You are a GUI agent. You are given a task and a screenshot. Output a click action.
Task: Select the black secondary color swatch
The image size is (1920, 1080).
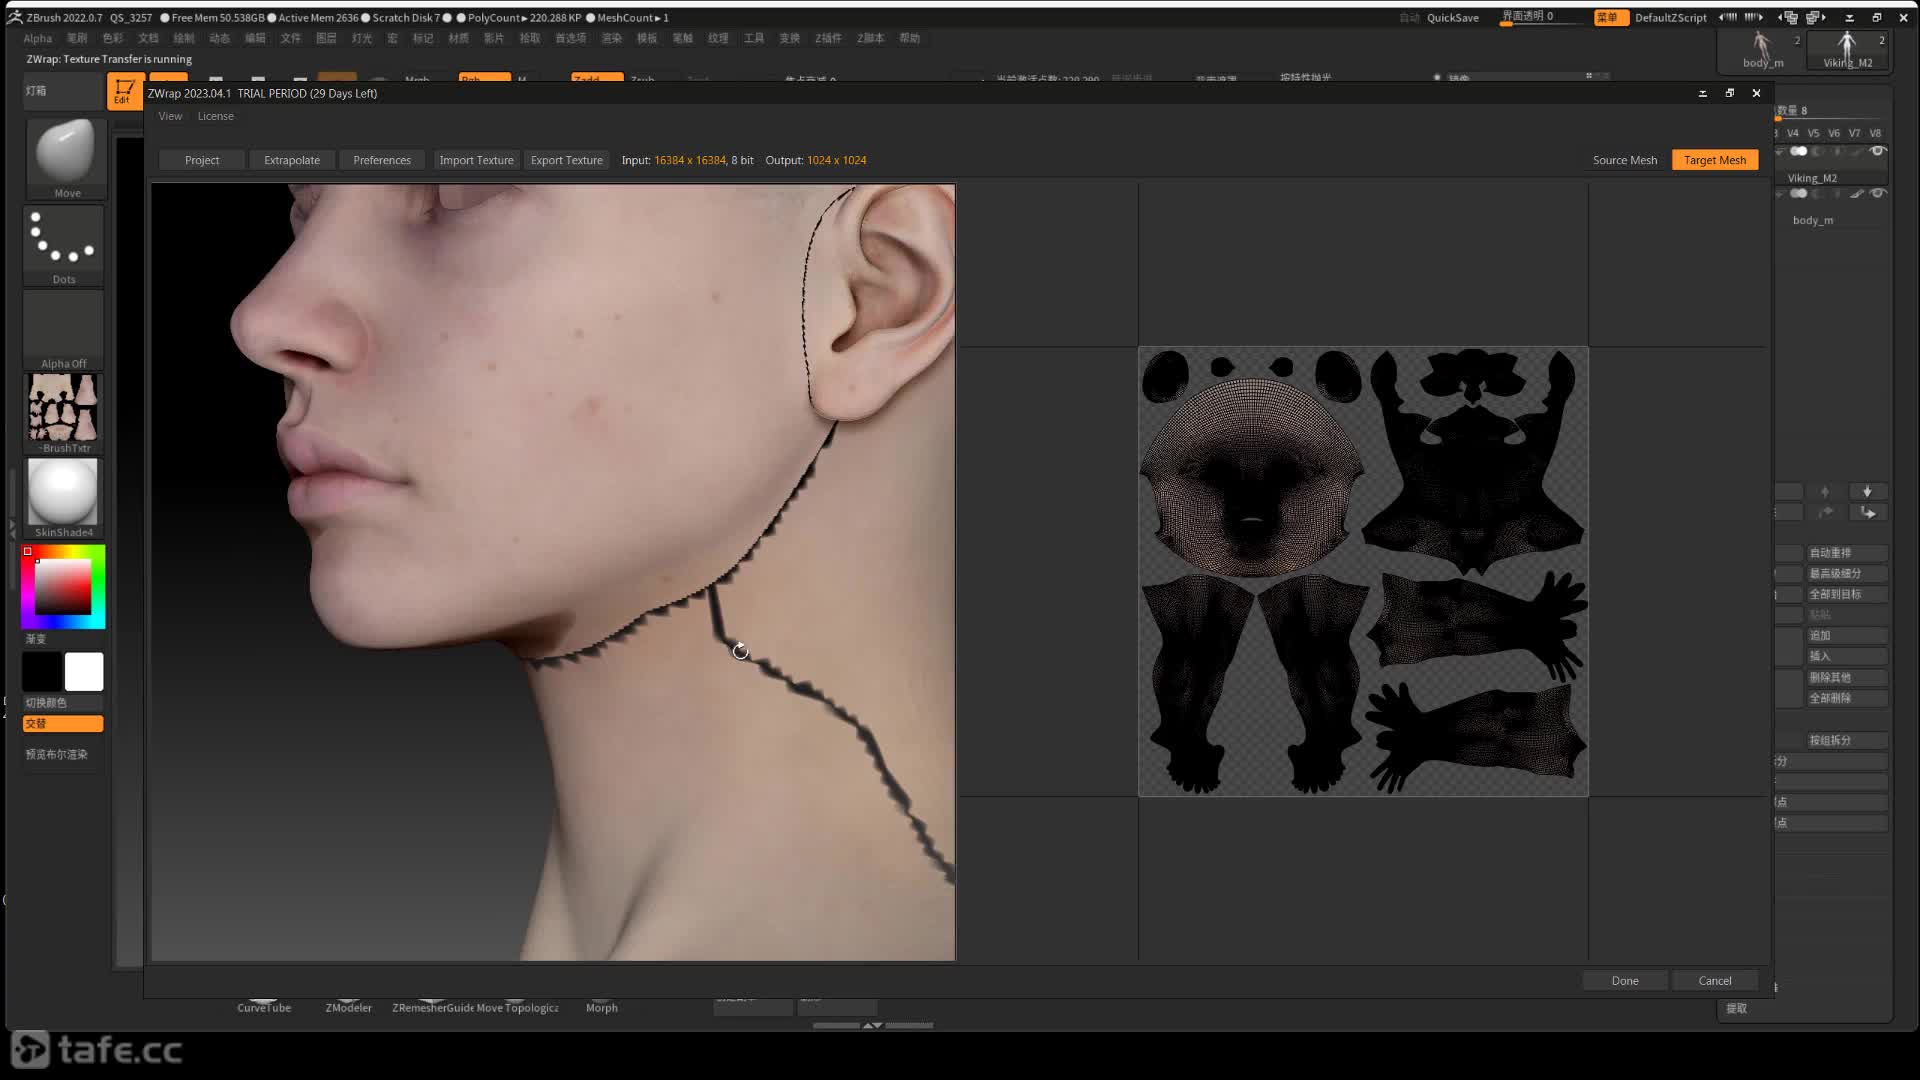tap(42, 672)
